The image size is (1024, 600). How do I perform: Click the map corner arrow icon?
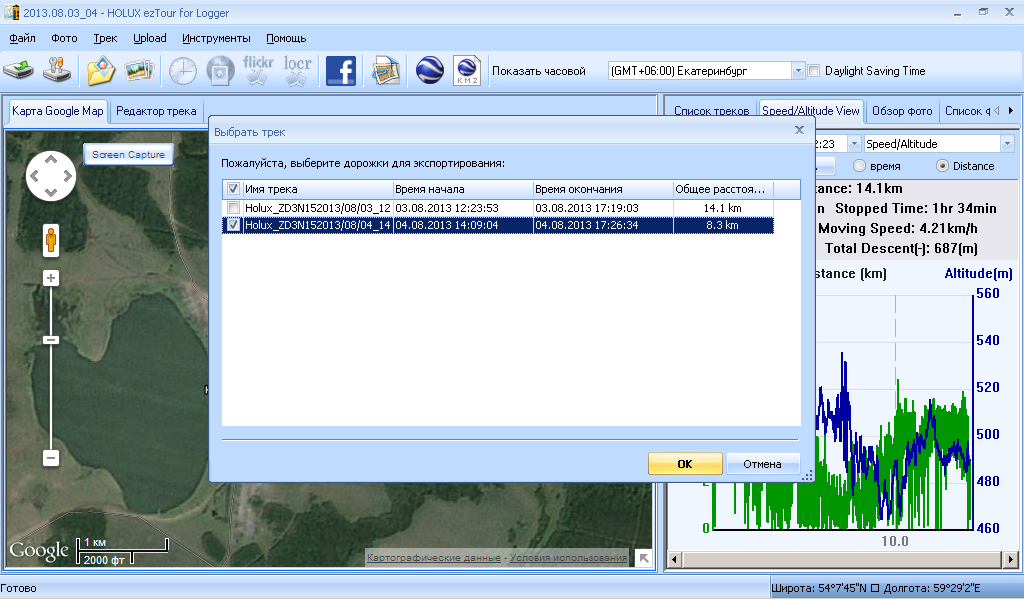coord(644,558)
